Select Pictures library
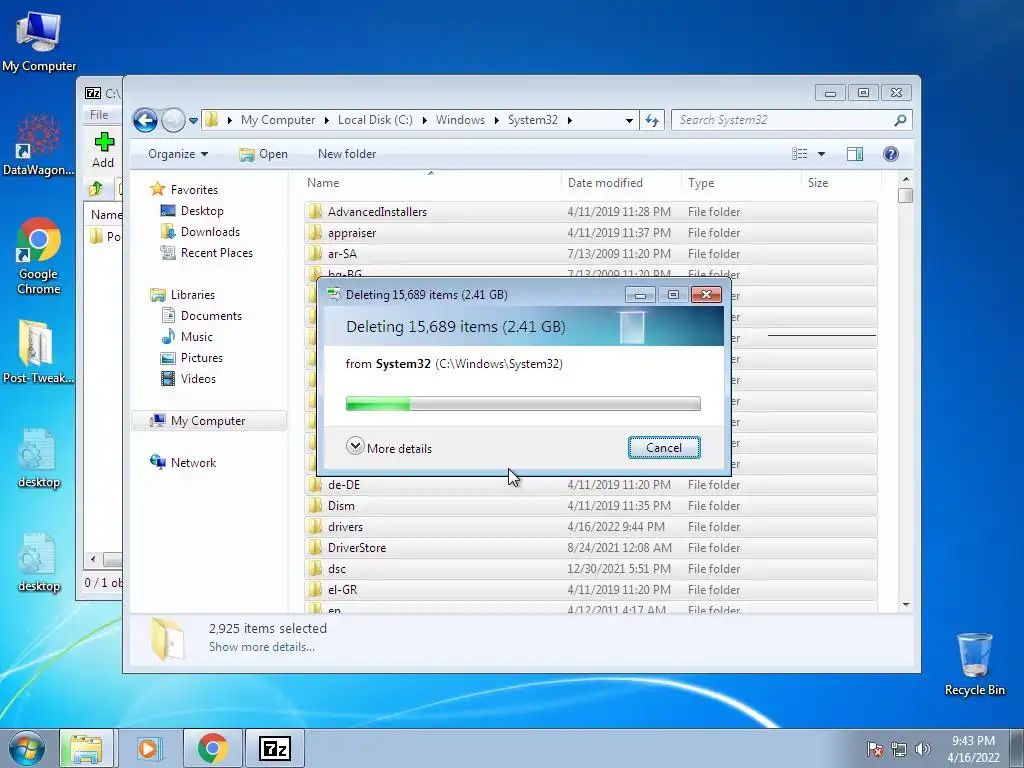This screenshot has height=768, width=1024. click(191, 358)
